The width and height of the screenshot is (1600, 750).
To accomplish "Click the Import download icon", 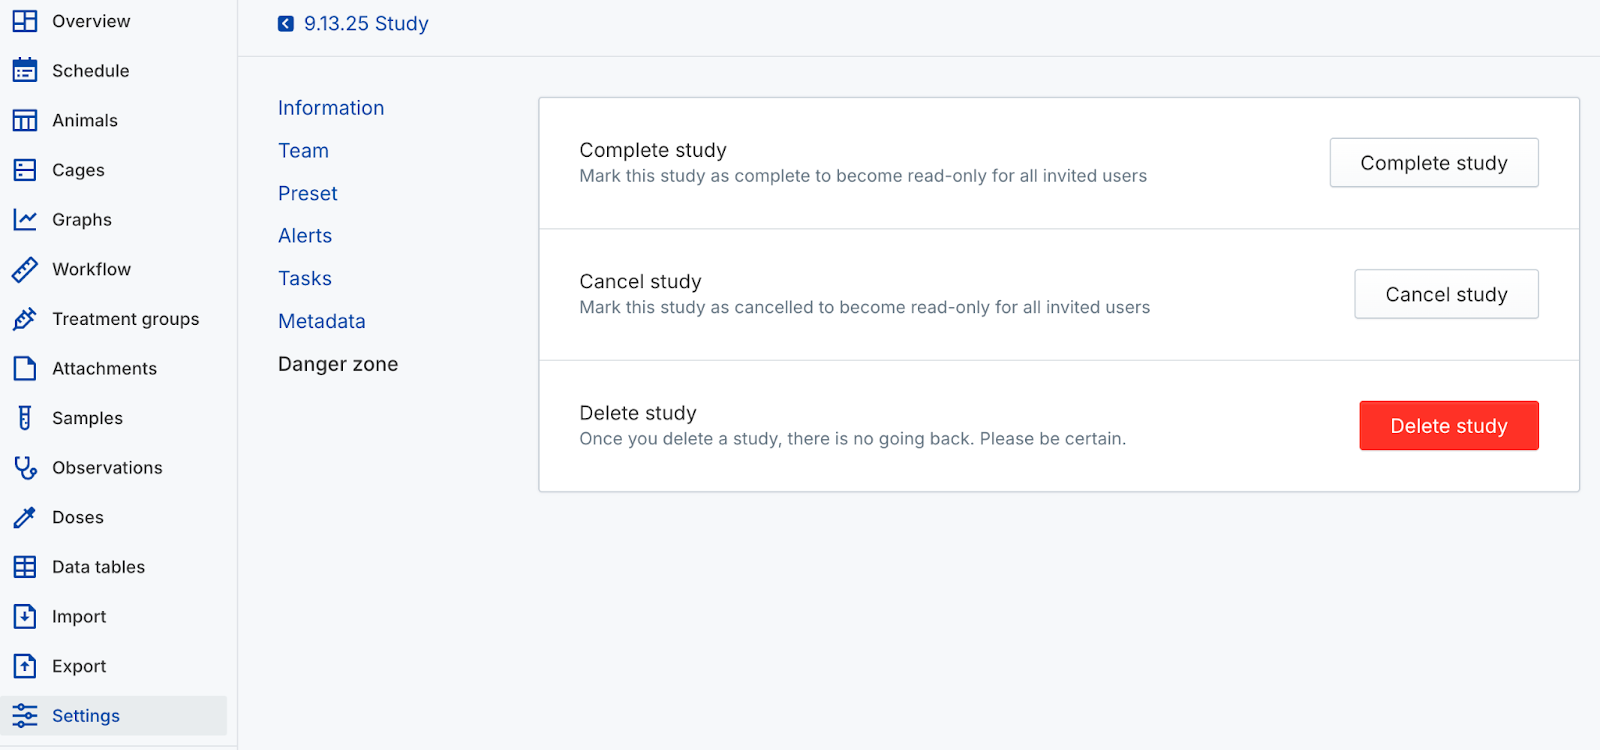I will point(25,616).
